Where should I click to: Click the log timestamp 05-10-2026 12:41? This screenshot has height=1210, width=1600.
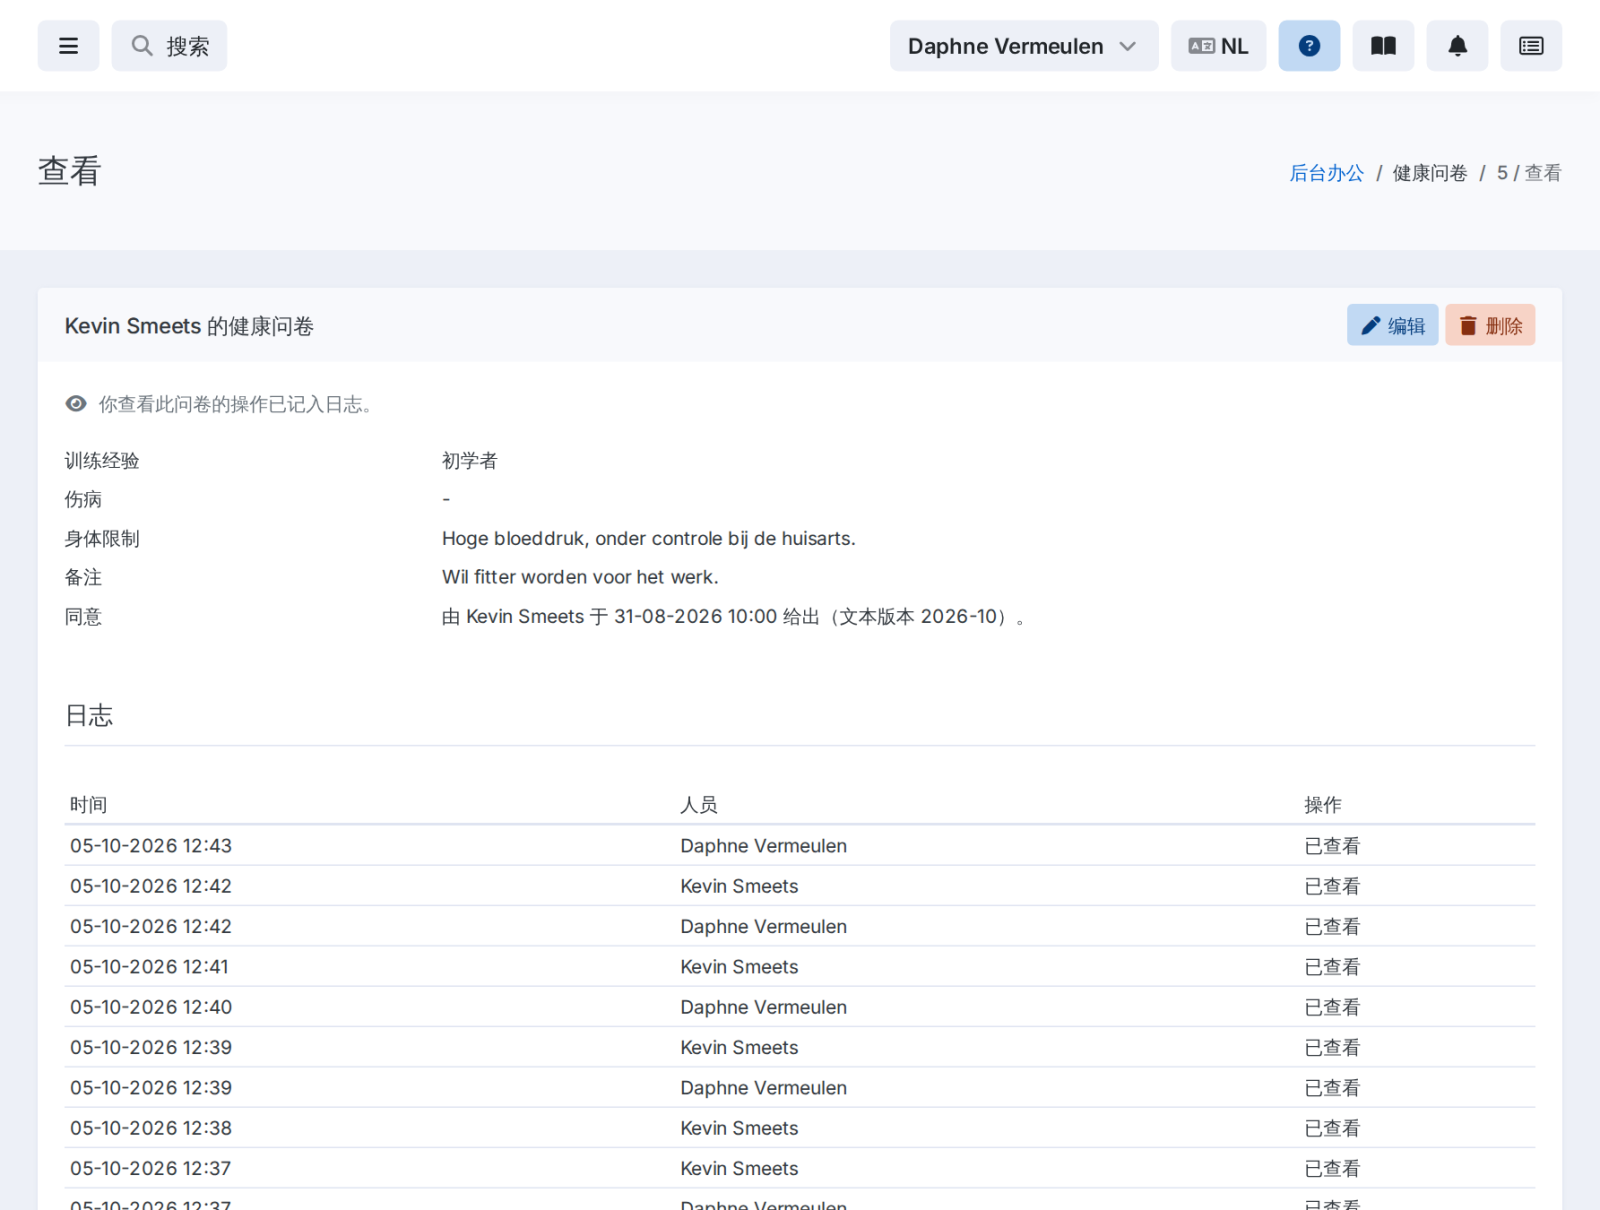click(149, 967)
